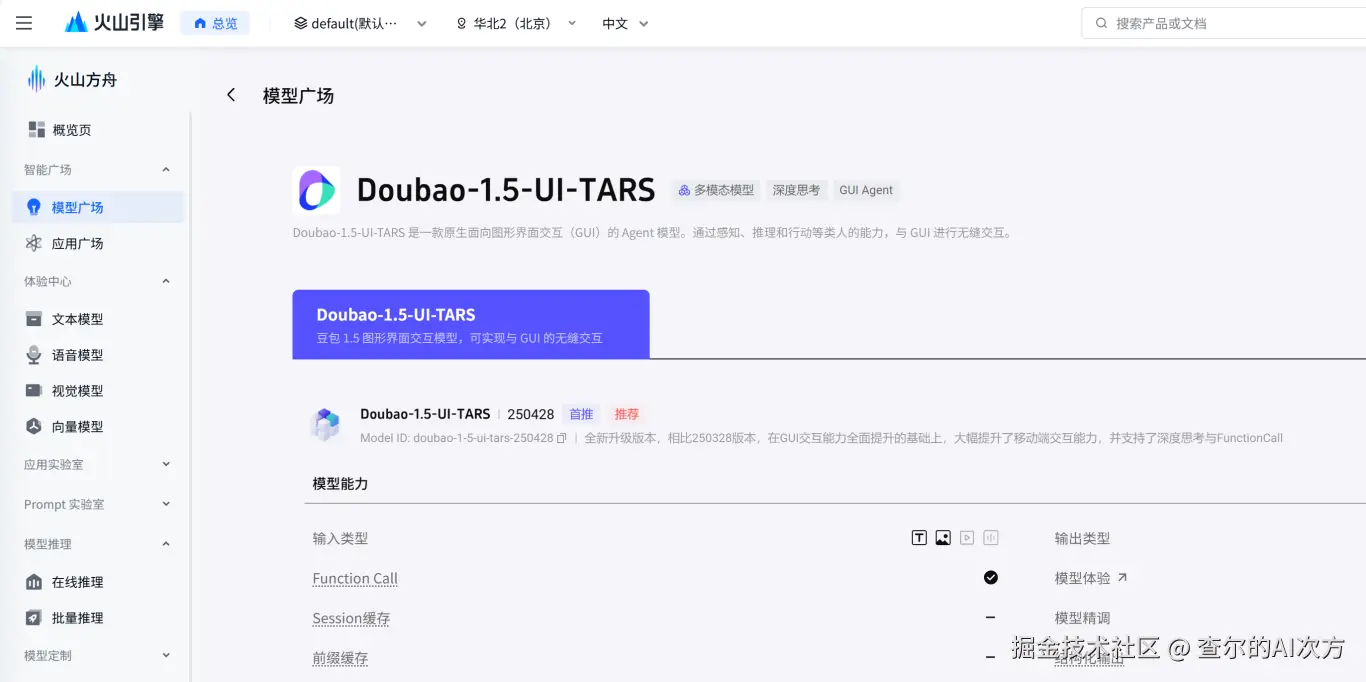Click the Doubao model logo
Image resolution: width=1366 pixels, height=682 pixels.
(316, 190)
